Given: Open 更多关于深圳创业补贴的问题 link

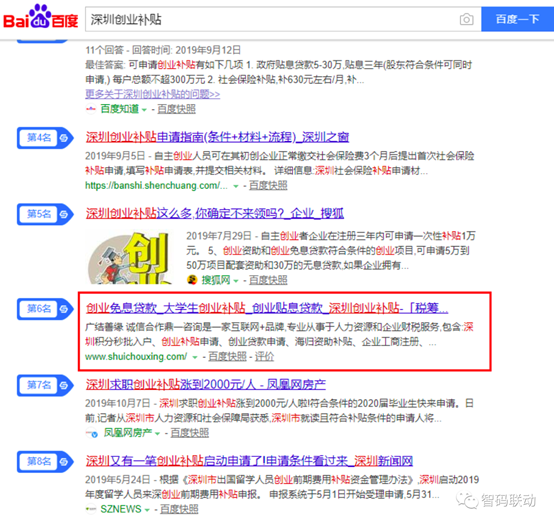Looking at the screenshot, I should click(153, 94).
